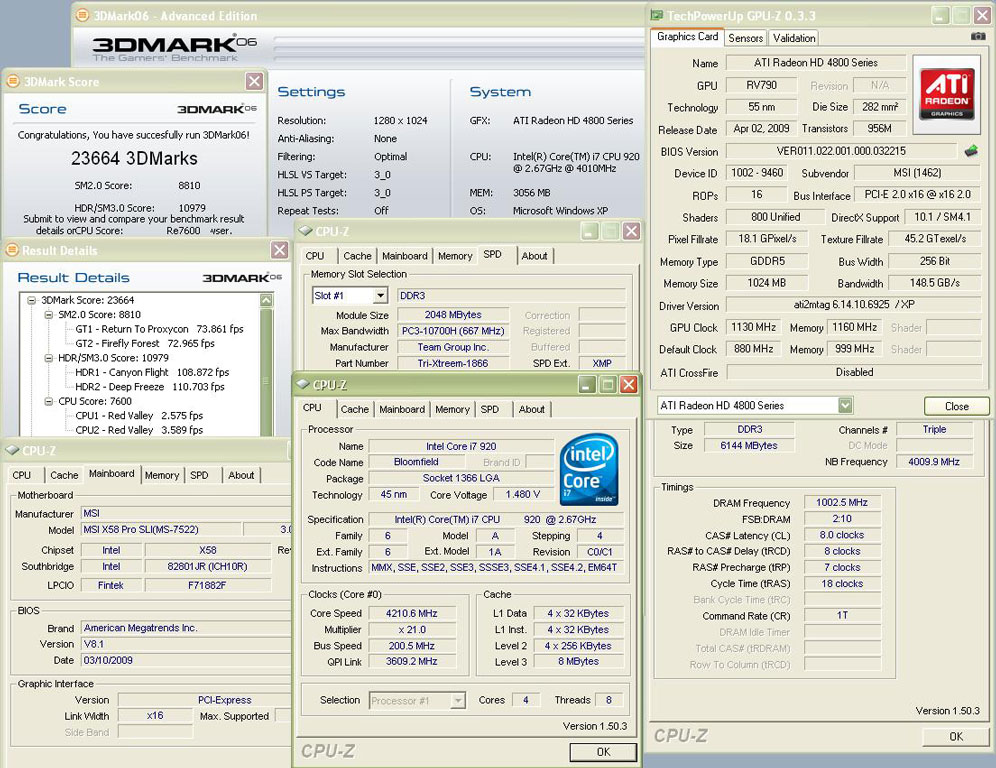Image resolution: width=996 pixels, height=768 pixels.
Task: Click the GPU-Z title bar app icon
Action: tap(657, 15)
